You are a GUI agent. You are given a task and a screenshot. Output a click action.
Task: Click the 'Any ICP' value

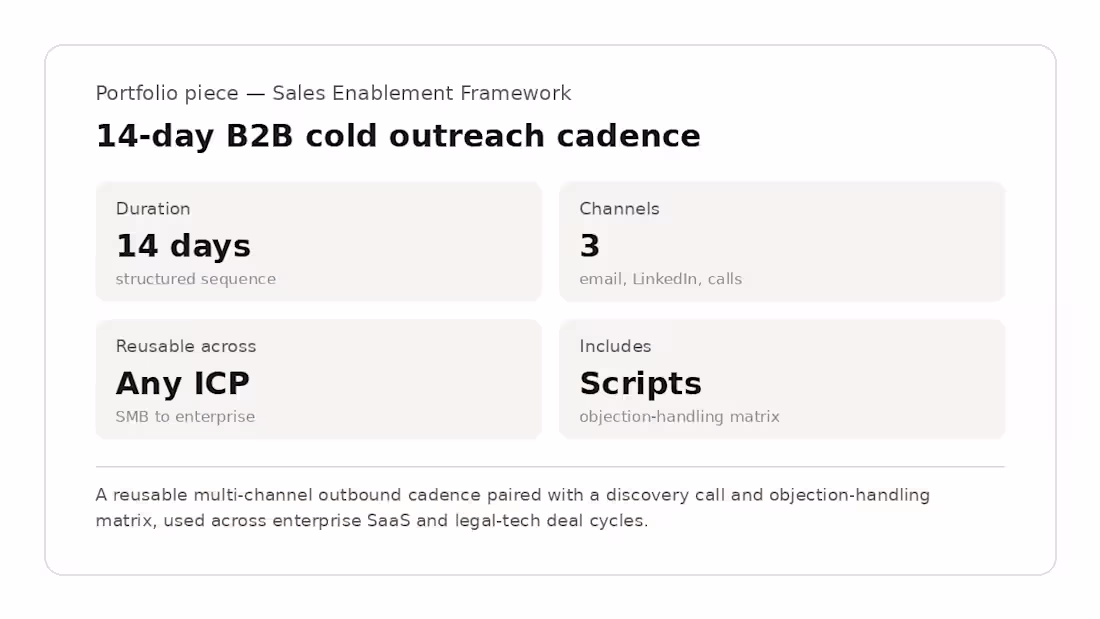(x=183, y=383)
